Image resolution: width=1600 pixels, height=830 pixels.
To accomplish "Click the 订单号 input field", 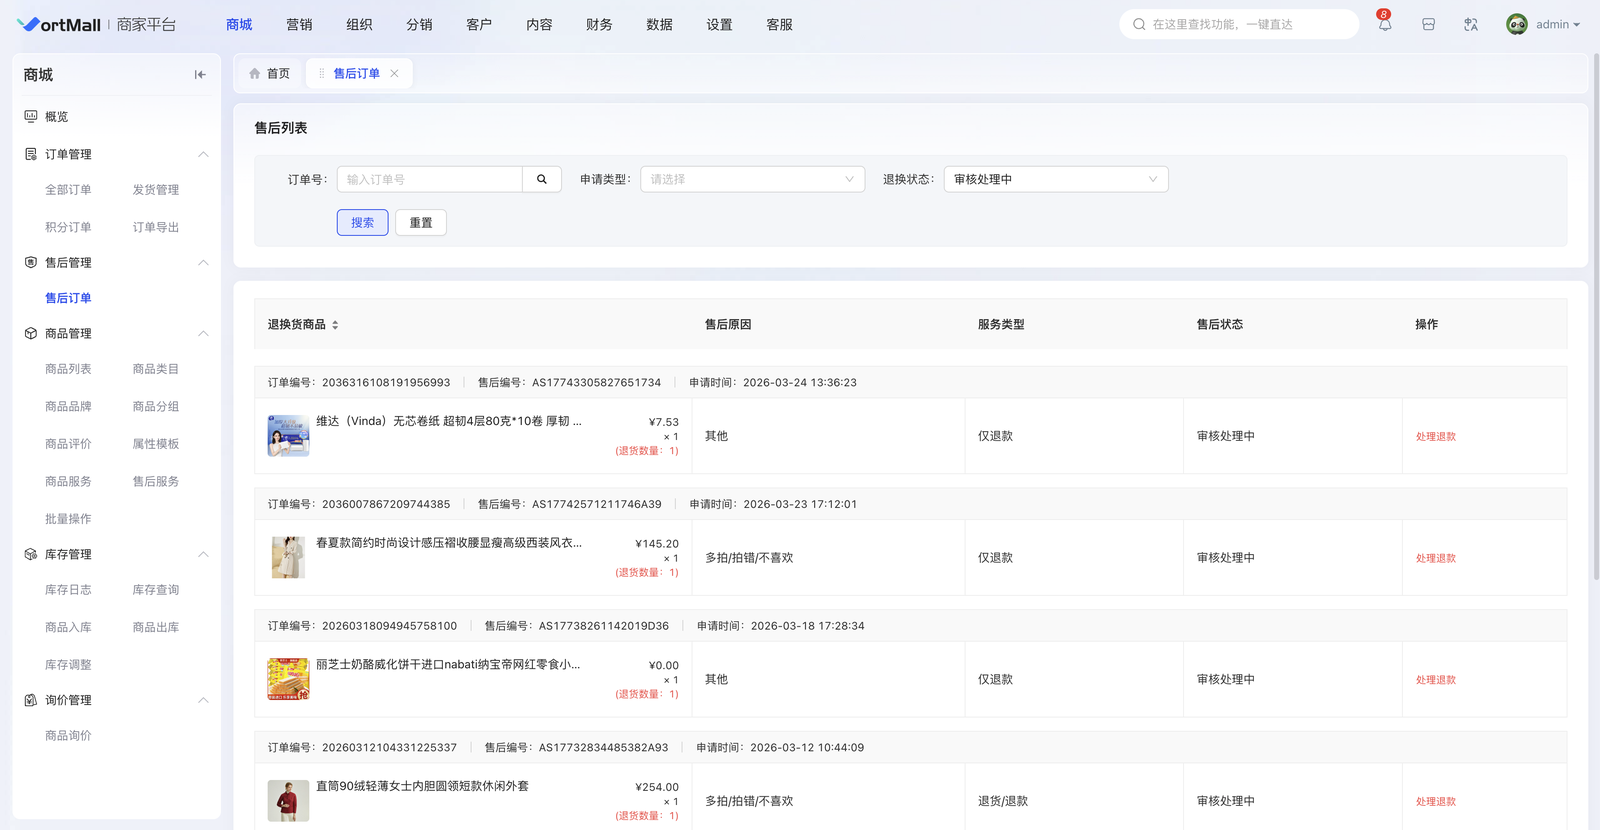I will tap(430, 180).
